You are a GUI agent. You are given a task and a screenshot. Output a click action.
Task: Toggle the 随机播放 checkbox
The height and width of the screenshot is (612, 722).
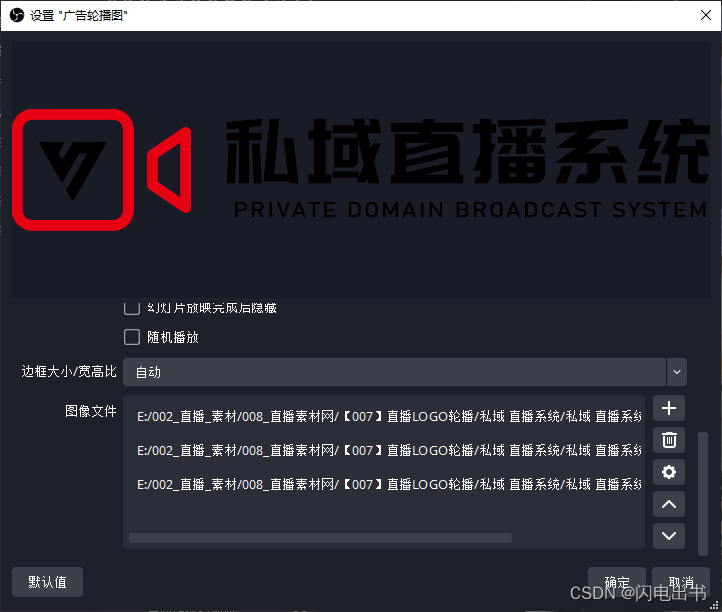(x=132, y=337)
